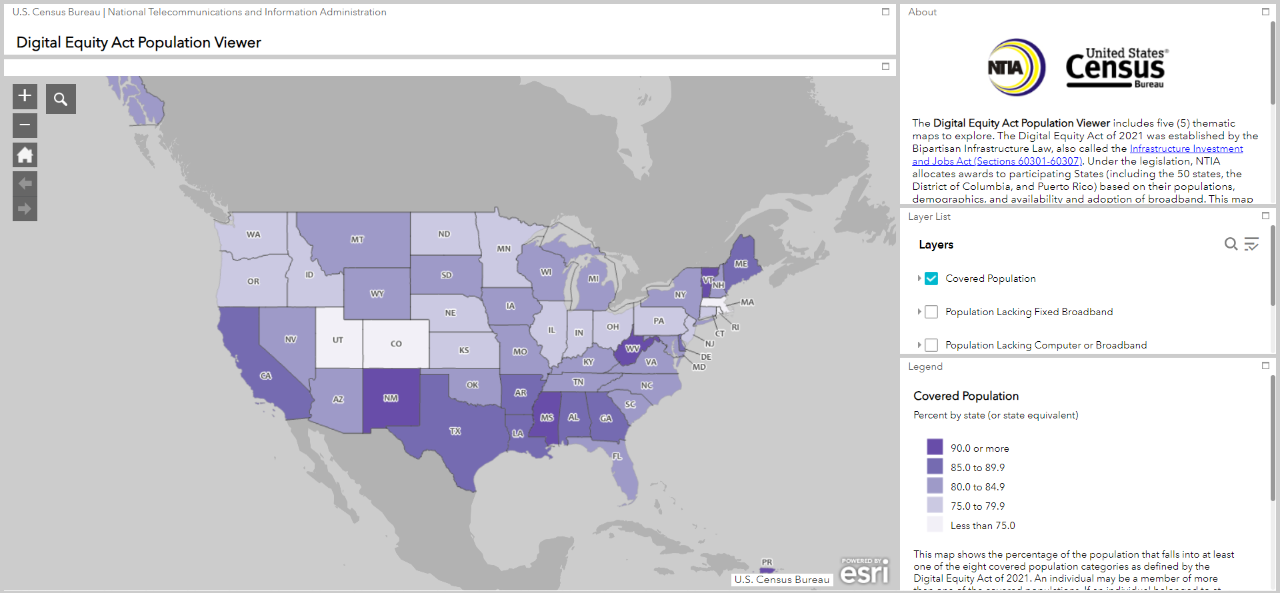Go to next map extent arrow

point(25,209)
